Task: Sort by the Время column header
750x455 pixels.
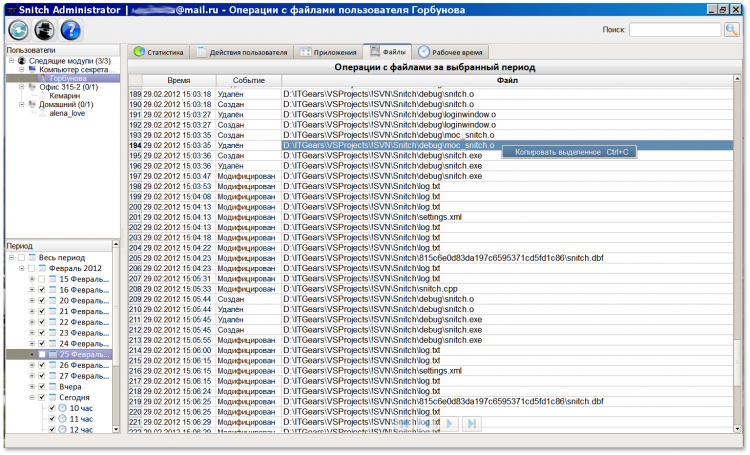Action: tap(179, 80)
